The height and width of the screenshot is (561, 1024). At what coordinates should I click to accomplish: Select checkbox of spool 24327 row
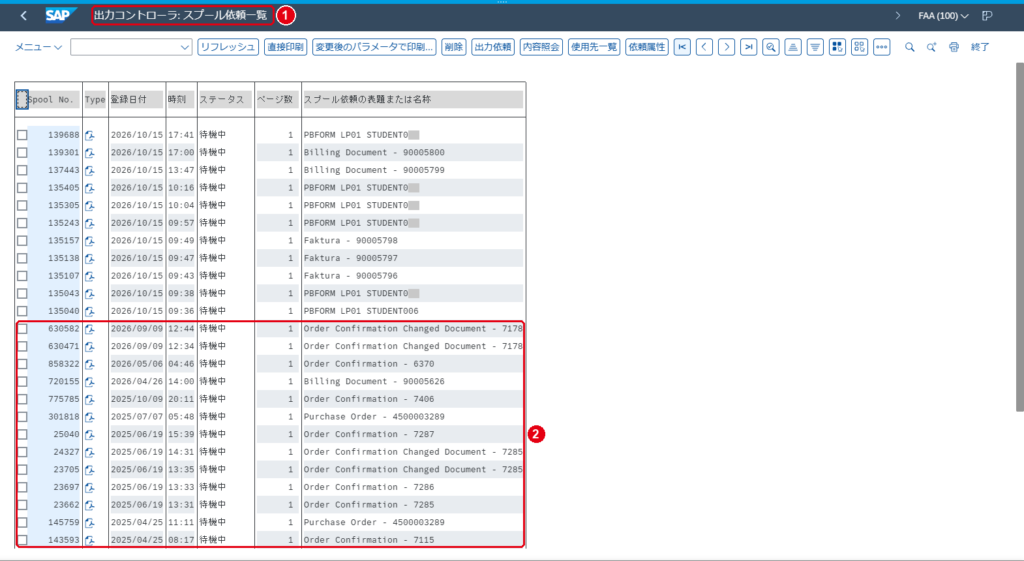(x=22, y=452)
